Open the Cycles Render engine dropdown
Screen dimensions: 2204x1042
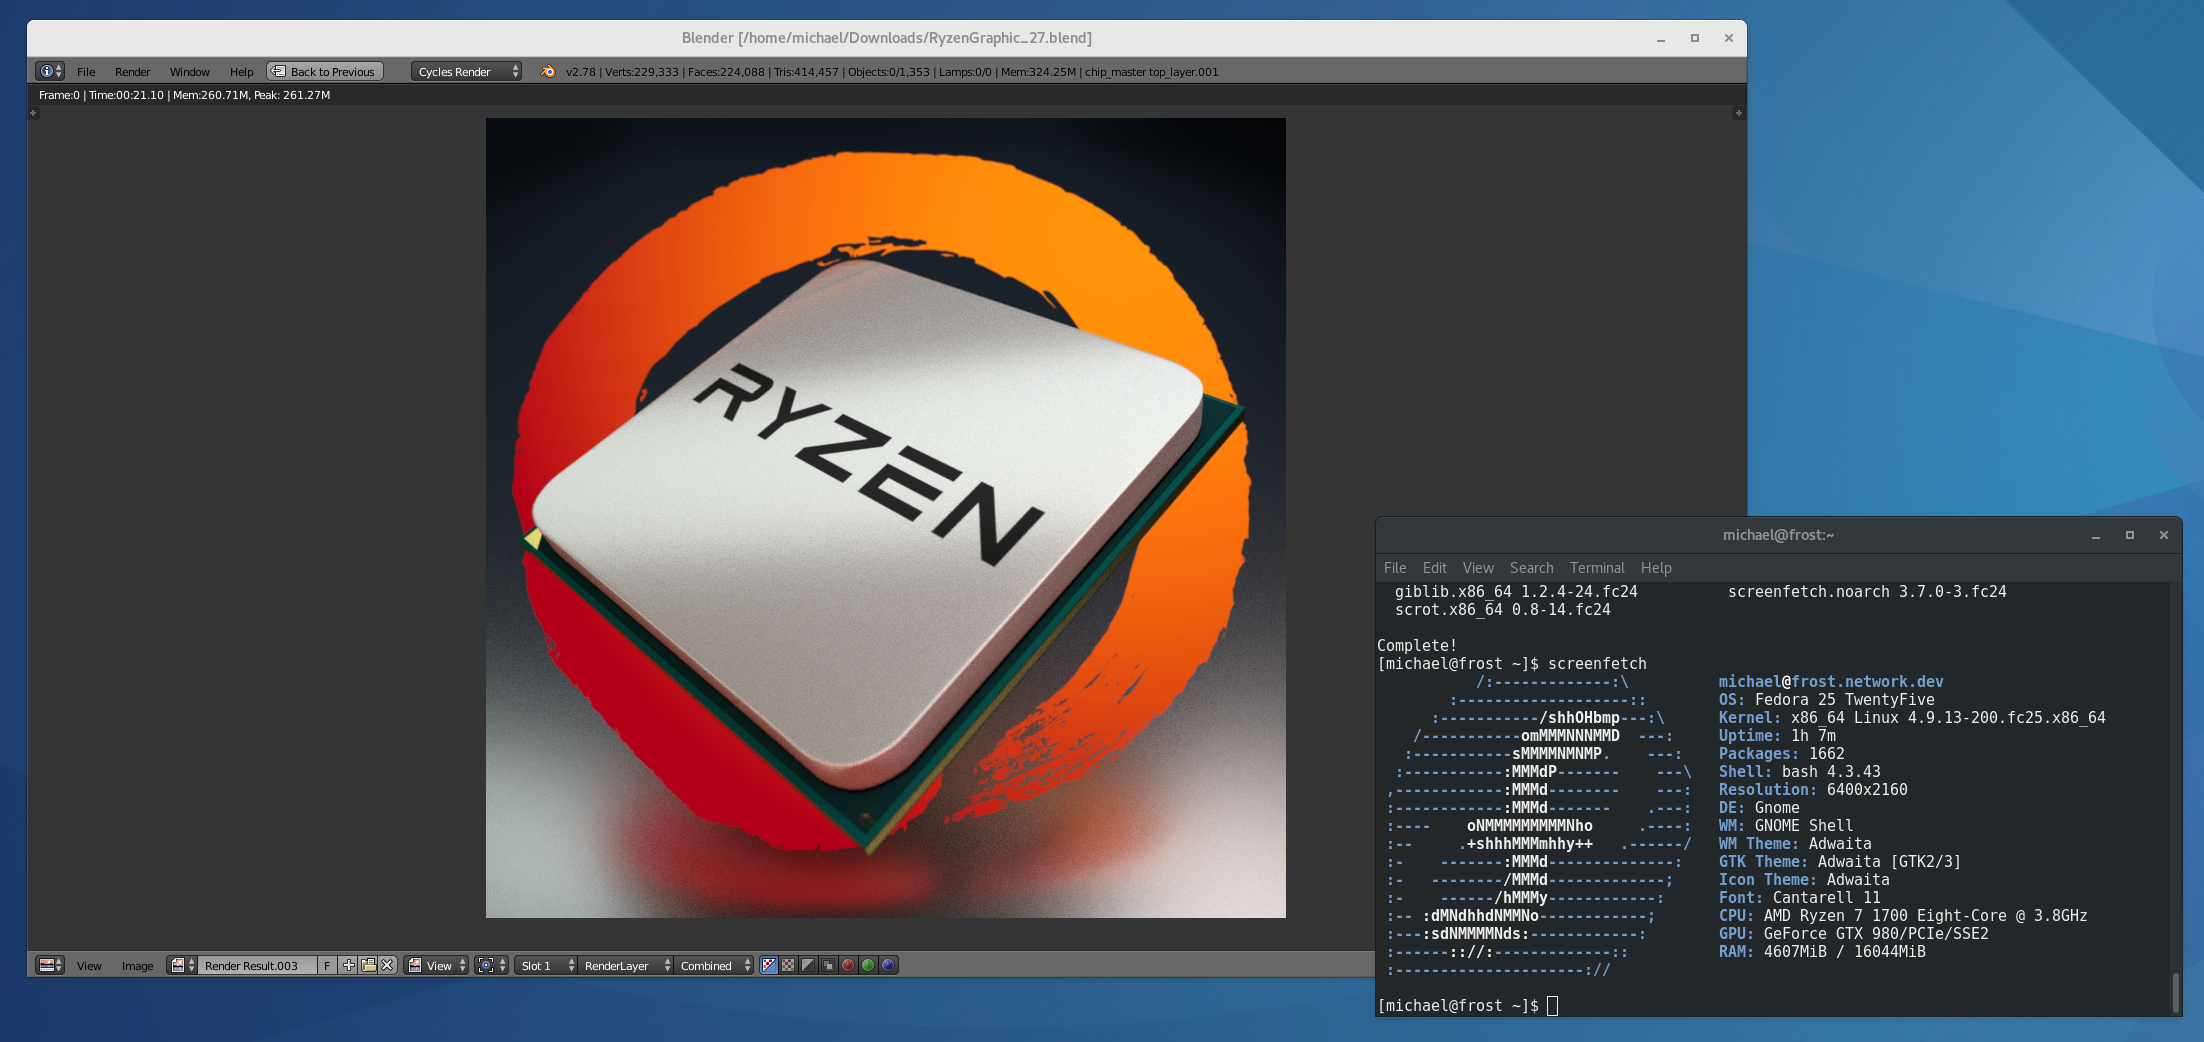pos(466,71)
